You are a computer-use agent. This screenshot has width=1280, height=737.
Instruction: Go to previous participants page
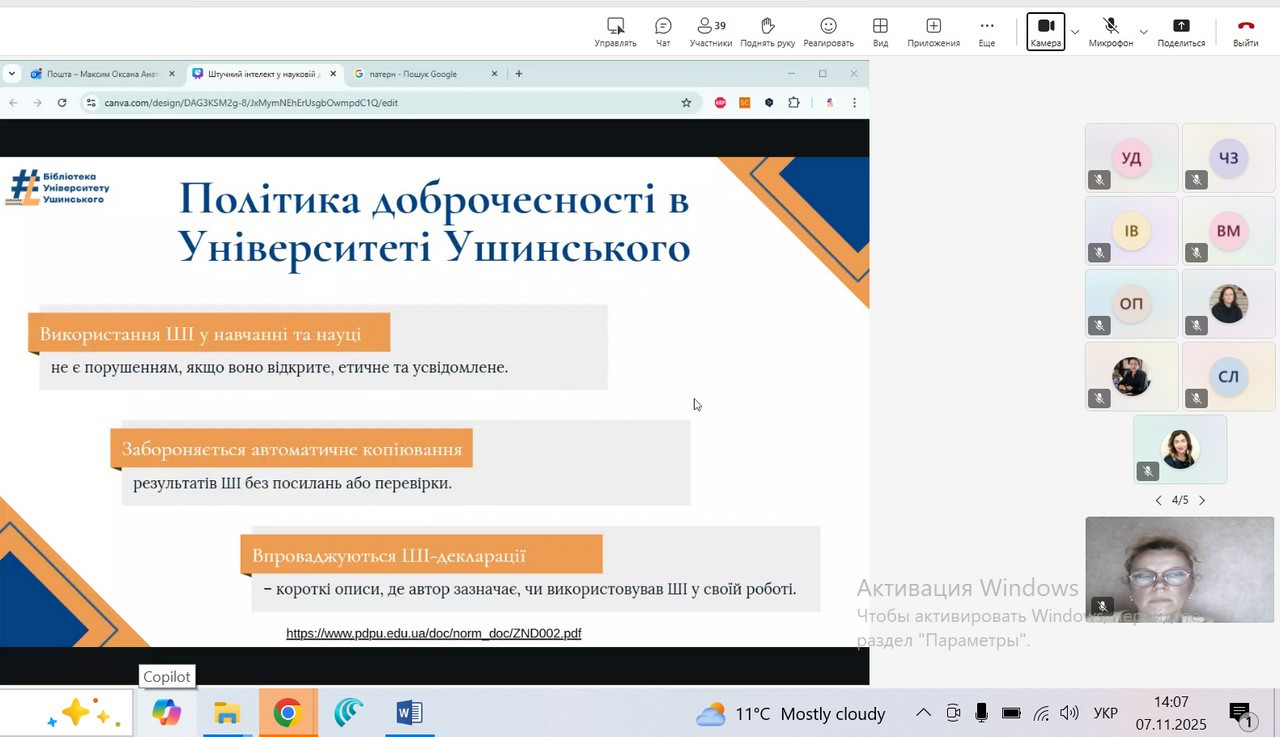pyautogui.click(x=1158, y=500)
